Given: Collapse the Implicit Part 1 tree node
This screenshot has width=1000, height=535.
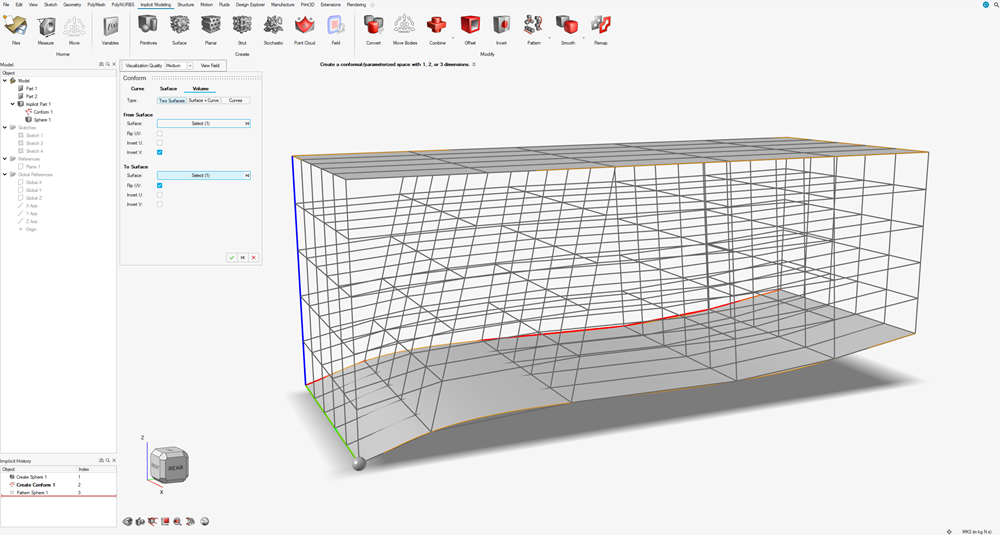Looking at the screenshot, I should (x=13, y=104).
